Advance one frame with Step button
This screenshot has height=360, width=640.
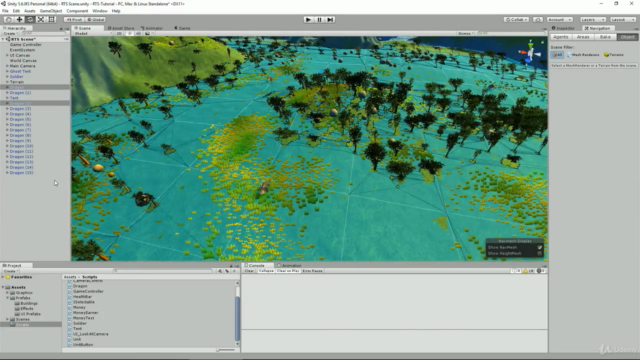coord(330,20)
